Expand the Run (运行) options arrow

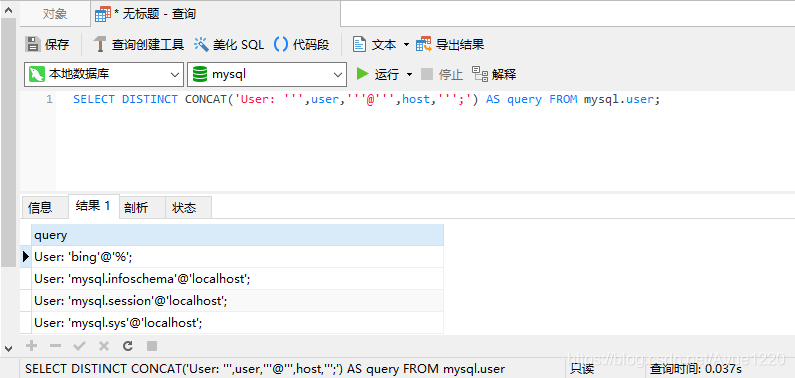[x=409, y=74]
